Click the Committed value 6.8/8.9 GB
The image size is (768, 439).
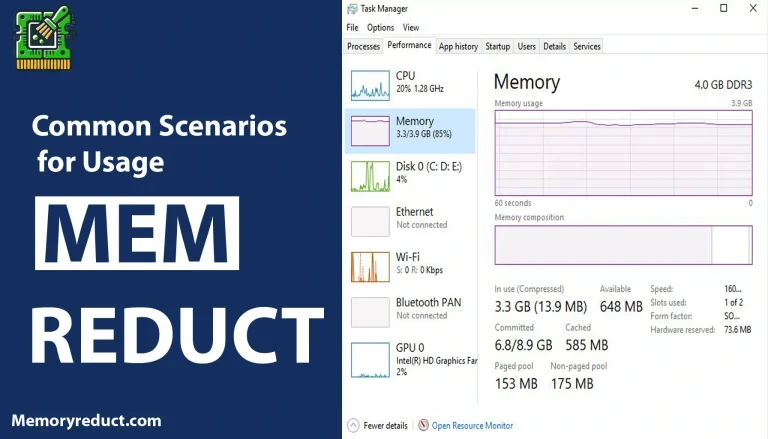(x=523, y=345)
